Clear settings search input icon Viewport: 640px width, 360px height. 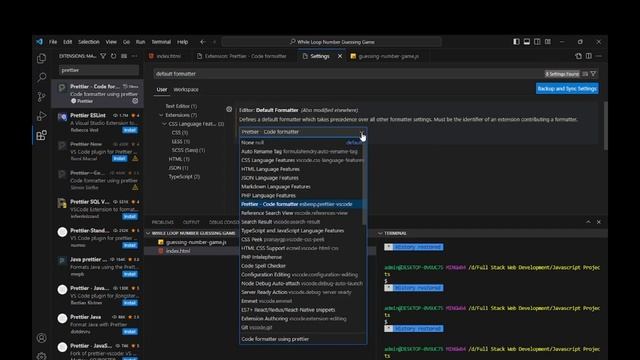(585, 74)
